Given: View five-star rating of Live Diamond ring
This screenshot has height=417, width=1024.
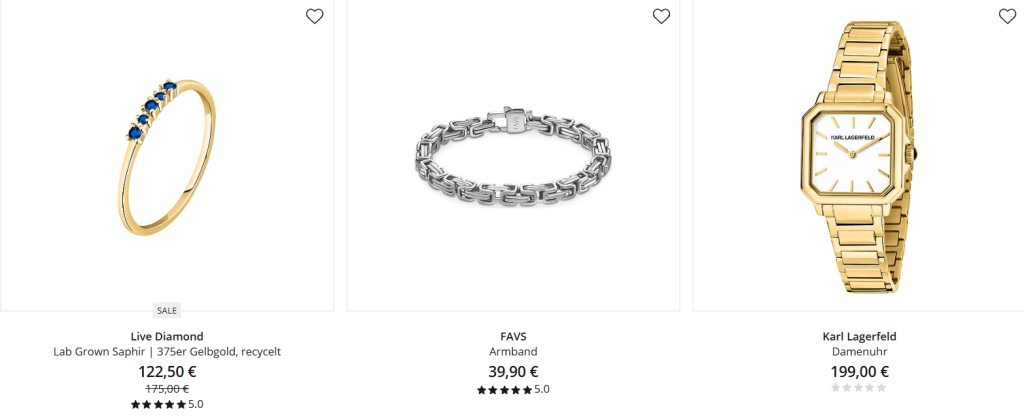Looking at the screenshot, I should pyautogui.click(x=167, y=405).
